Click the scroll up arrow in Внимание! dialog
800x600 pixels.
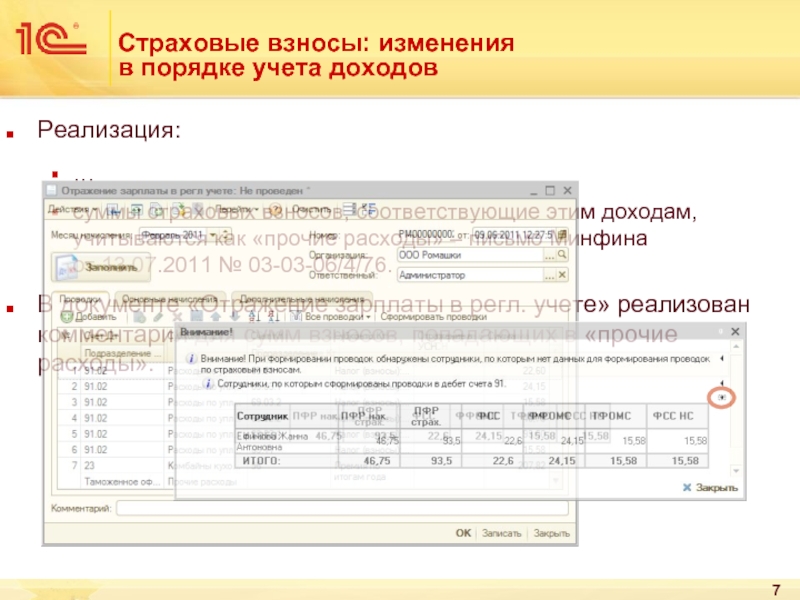(735, 347)
